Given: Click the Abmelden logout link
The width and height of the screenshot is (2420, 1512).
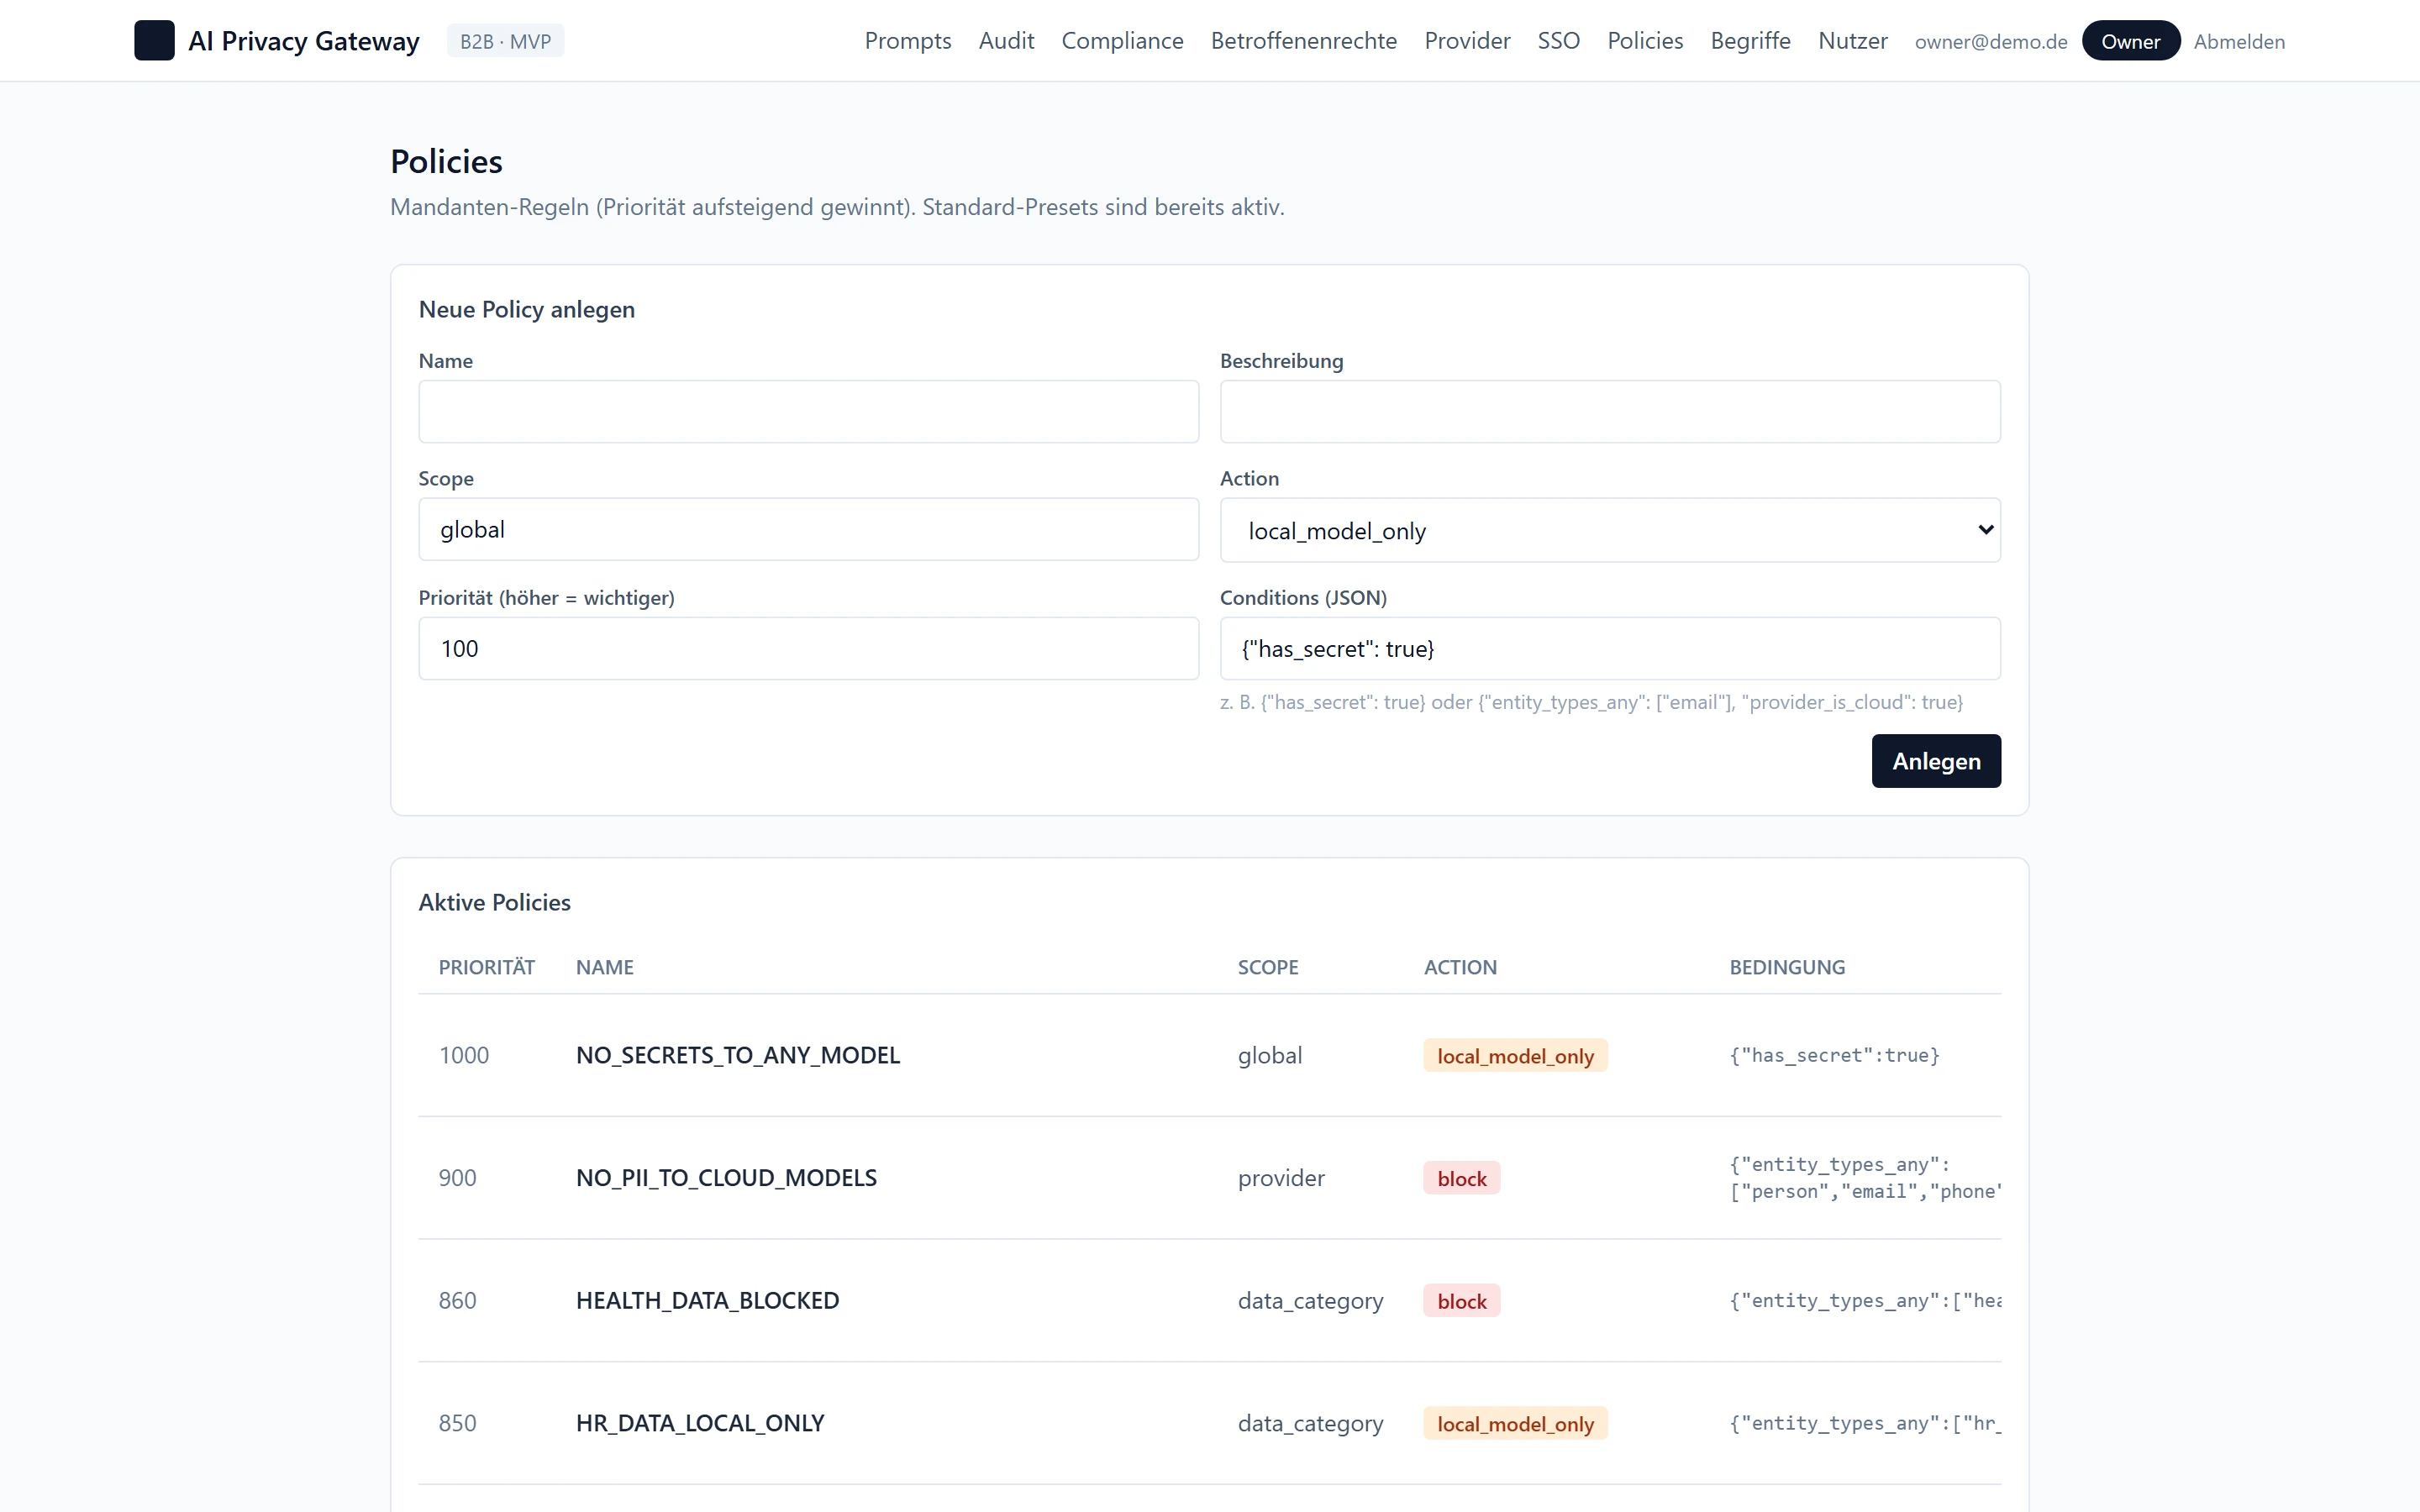Looking at the screenshot, I should (x=2238, y=42).
